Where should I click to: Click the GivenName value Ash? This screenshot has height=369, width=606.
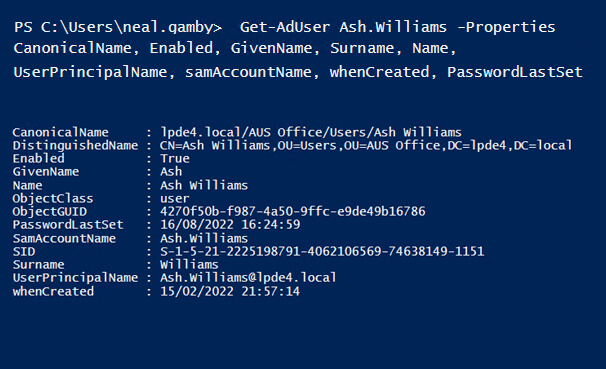tap(171, 172)
